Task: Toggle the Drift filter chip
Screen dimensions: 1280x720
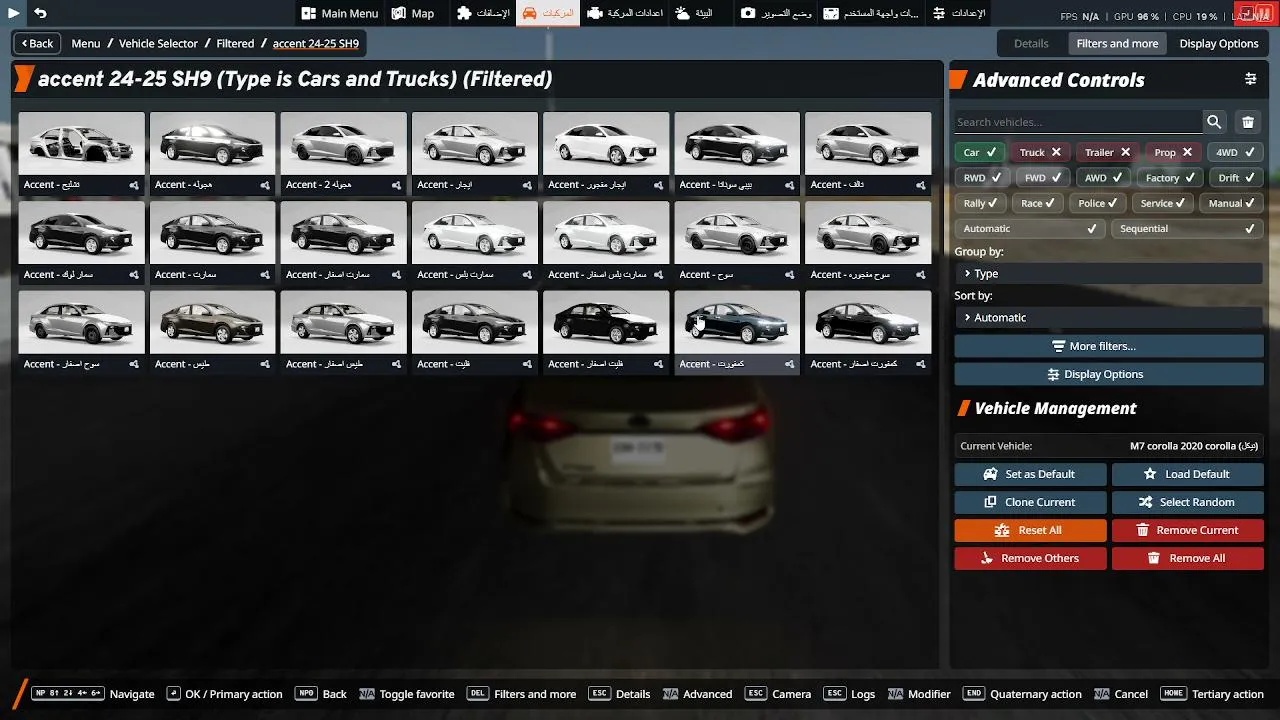Action: pos(1236,178)
